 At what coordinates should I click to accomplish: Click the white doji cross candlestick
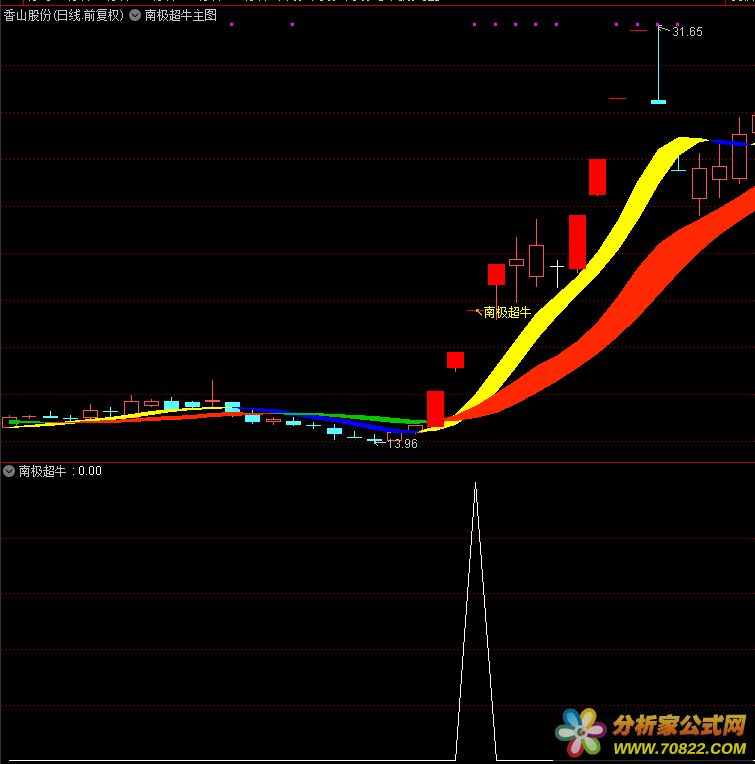point(557,267)
